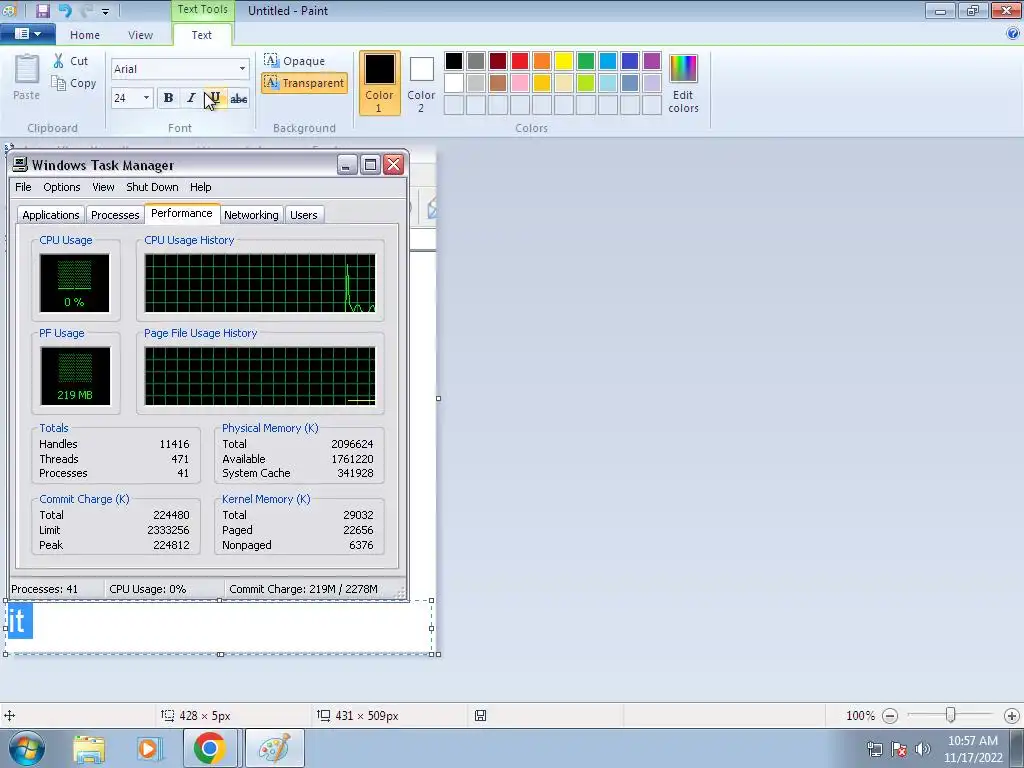The width and height of the screenshot is (1024, 768).
Task: Select Color 1 foreground button
Action: pos(379,83)
